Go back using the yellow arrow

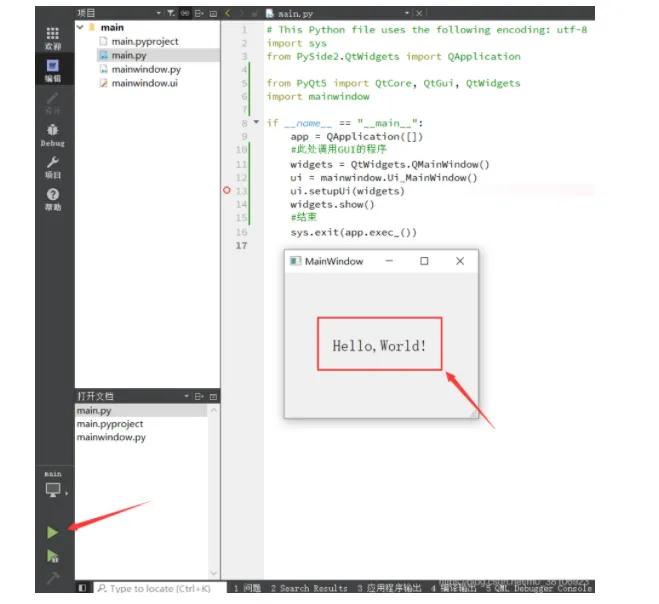coord(227,13)
